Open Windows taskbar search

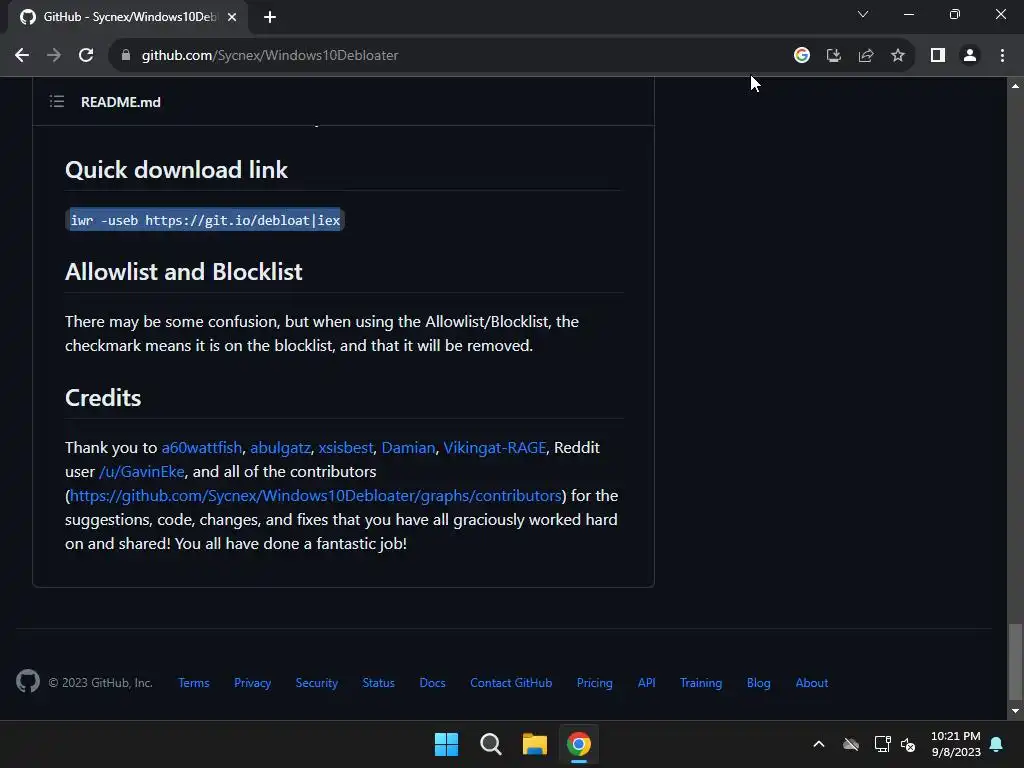490,744
